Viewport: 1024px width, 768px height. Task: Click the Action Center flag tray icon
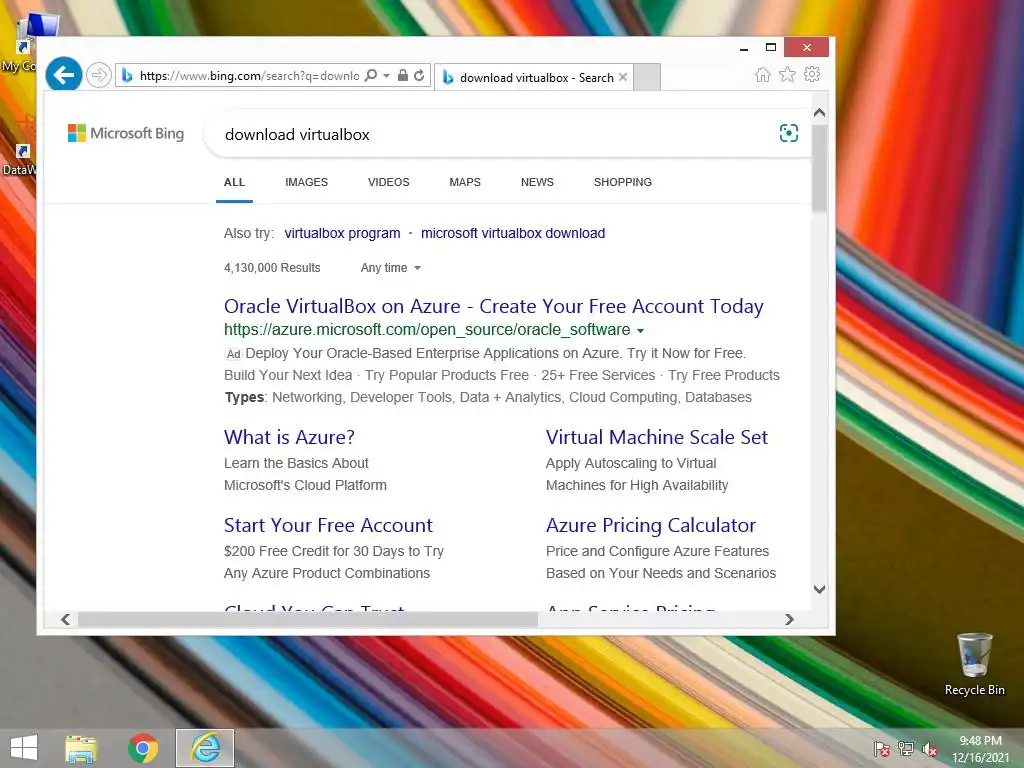coord(882,749)
